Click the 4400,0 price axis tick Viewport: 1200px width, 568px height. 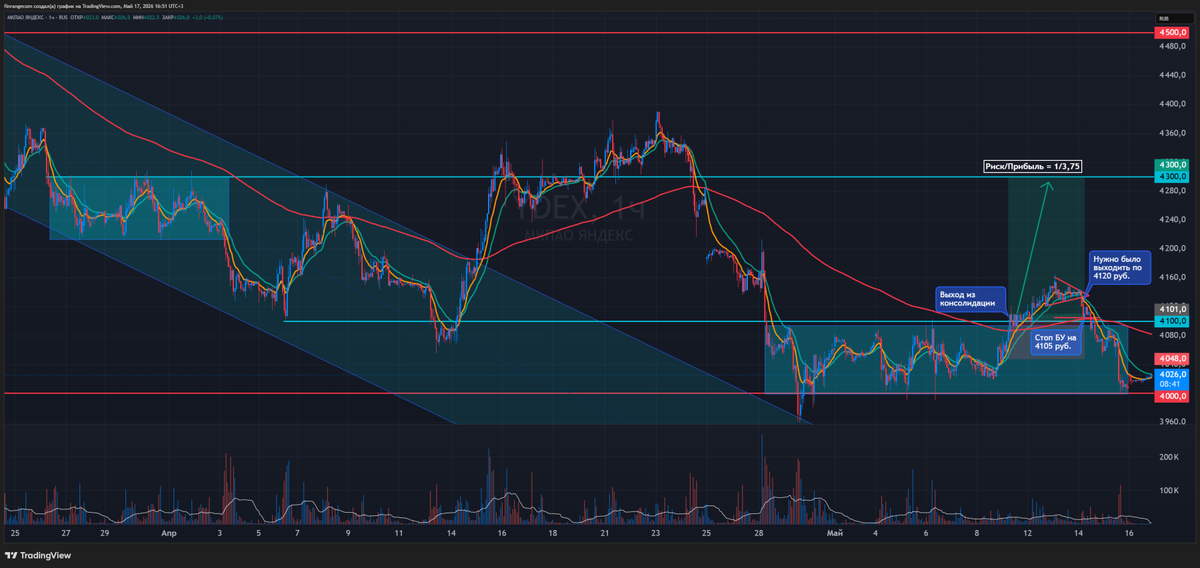1171,104
